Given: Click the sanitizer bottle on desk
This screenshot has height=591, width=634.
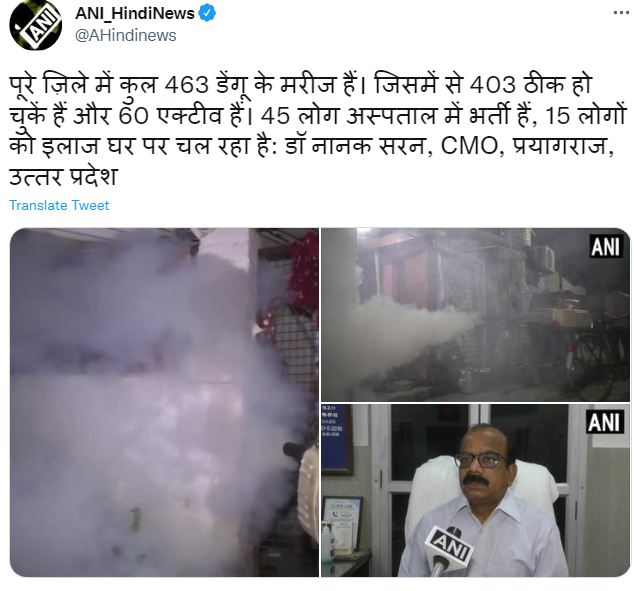Looking at the screenshot, I should click(x=328, y=541).
